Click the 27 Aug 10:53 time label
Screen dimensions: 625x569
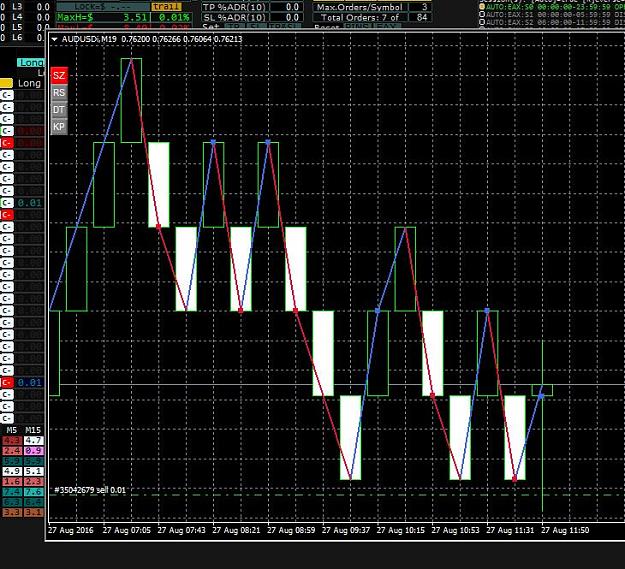455,530
